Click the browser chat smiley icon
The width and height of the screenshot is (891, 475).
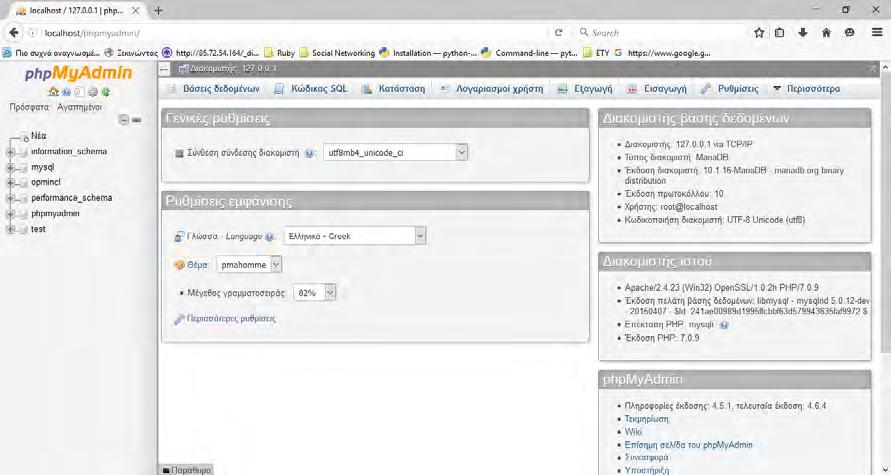tap(850, 33)
